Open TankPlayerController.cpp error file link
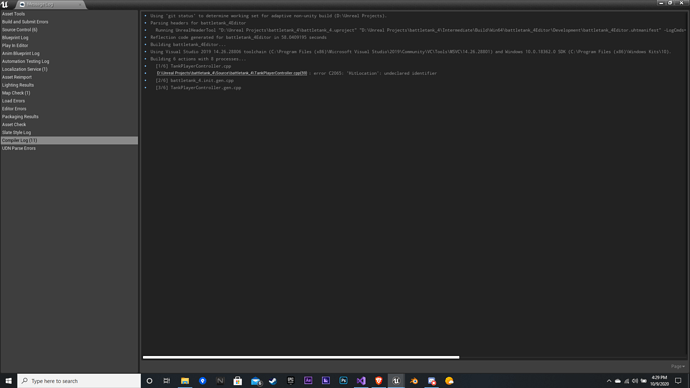 pyautogui.click(x=232, y=73)
